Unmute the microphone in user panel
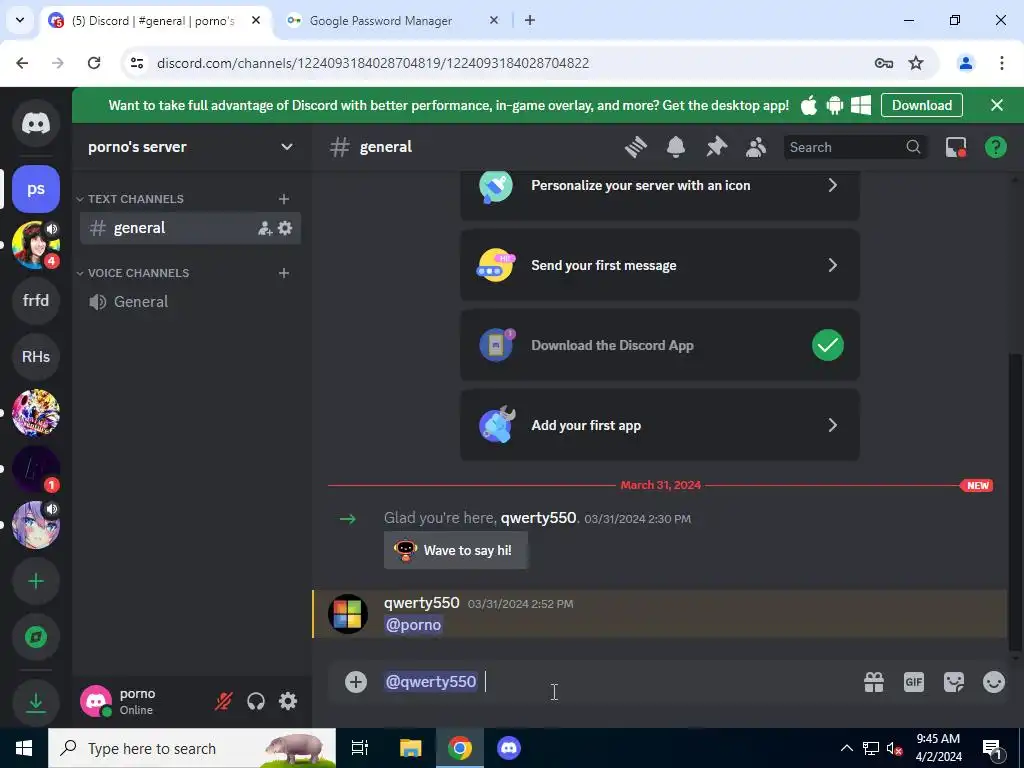The height and width of the screenshot is (768, 1024). pos(223,701)
